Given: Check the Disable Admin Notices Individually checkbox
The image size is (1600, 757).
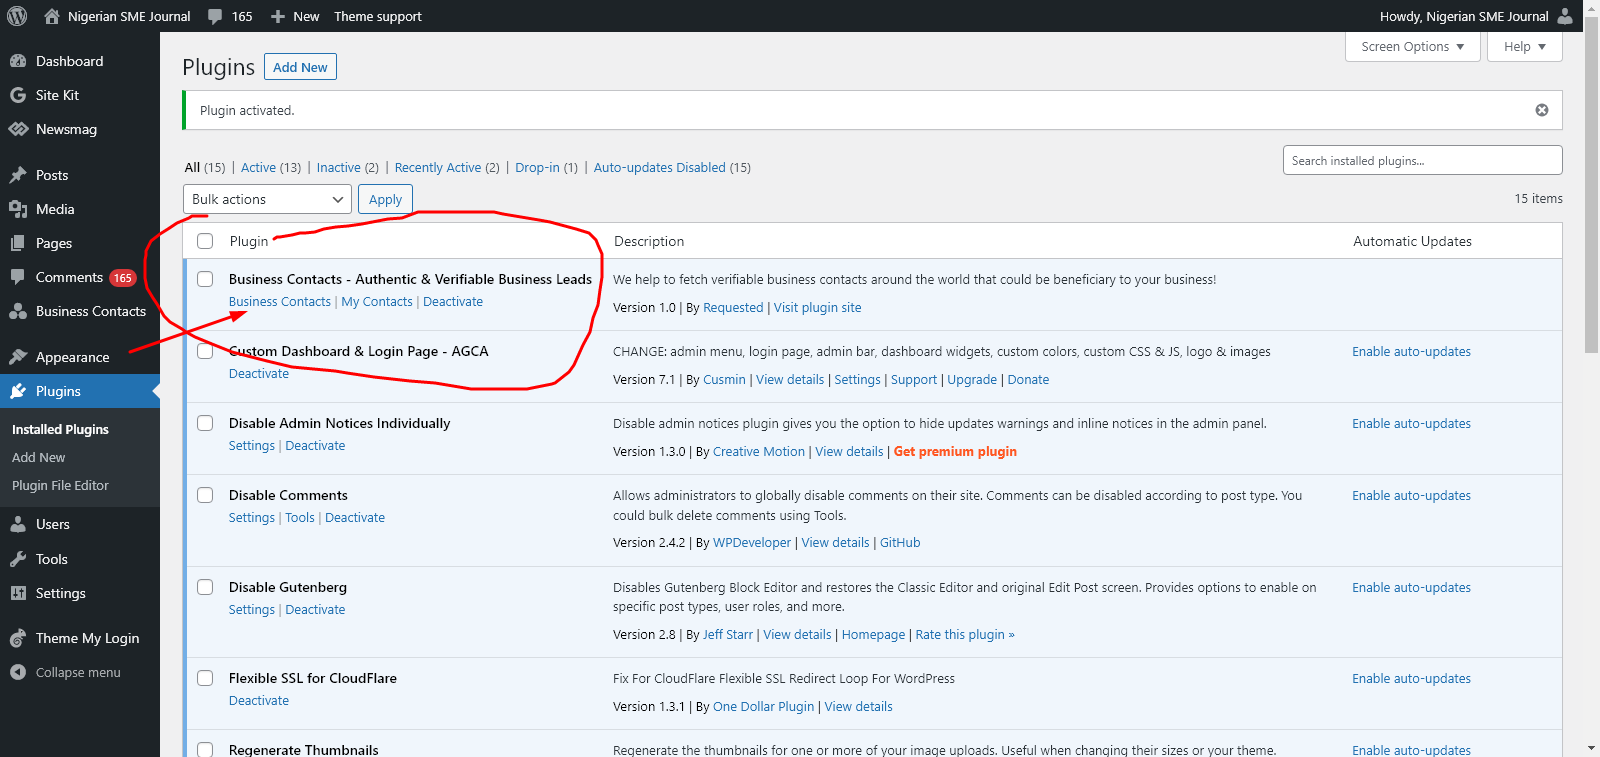Looking at the screenshot, I should [205, 423].
